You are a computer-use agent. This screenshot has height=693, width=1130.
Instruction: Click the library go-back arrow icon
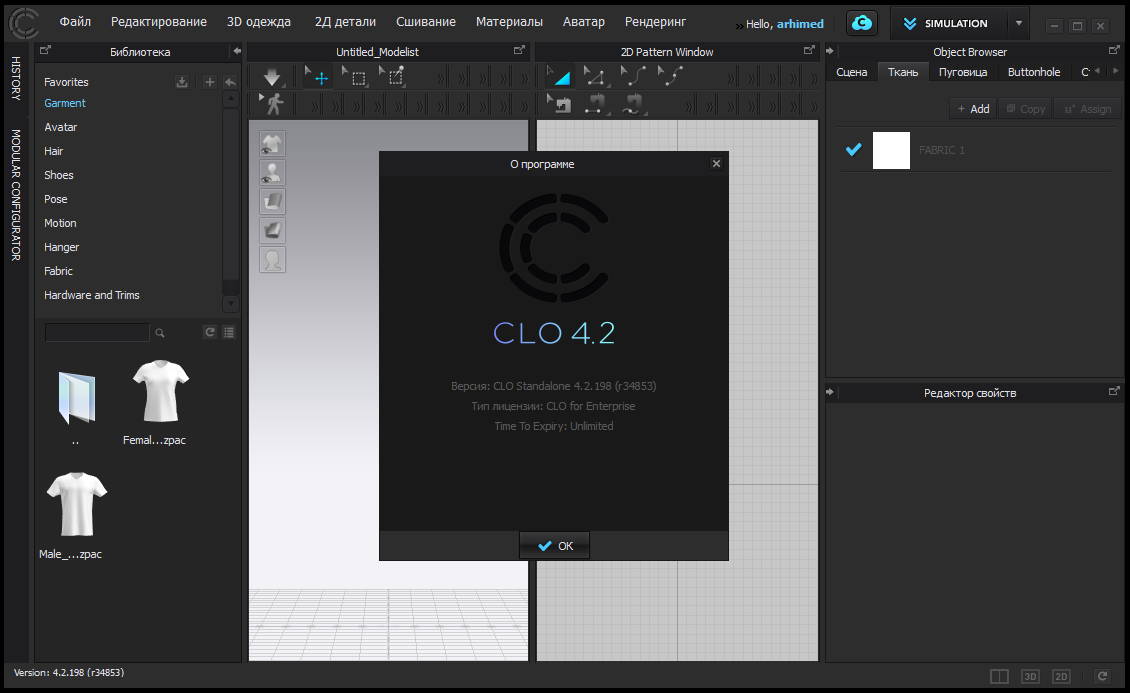[x=230, y=82]
